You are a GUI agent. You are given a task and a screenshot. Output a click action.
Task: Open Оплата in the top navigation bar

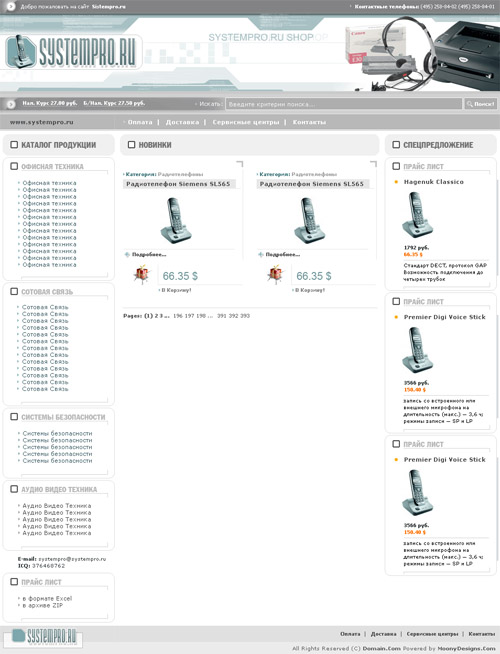[140, 122]
